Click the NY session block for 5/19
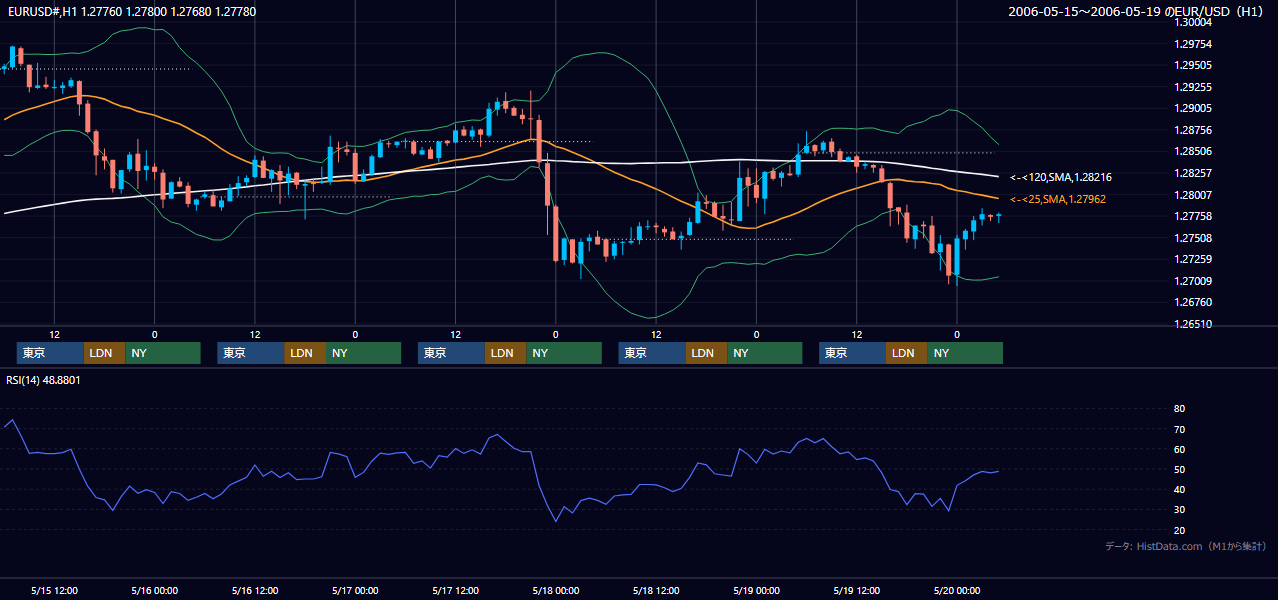Viewport: 1278px width, 600px height. tap(965, 353)
